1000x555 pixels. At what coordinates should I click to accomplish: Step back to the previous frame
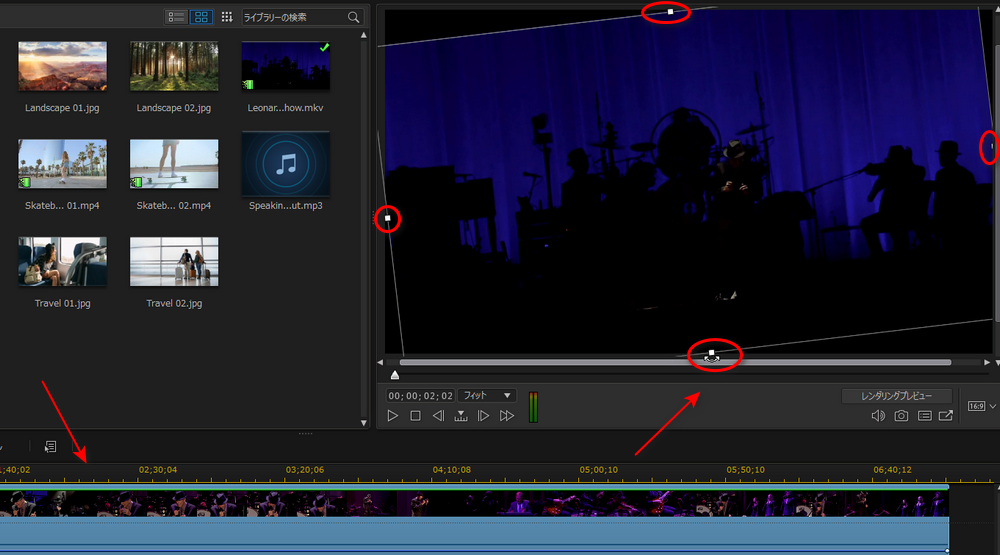pyautogui.click(x=438, y=416)
